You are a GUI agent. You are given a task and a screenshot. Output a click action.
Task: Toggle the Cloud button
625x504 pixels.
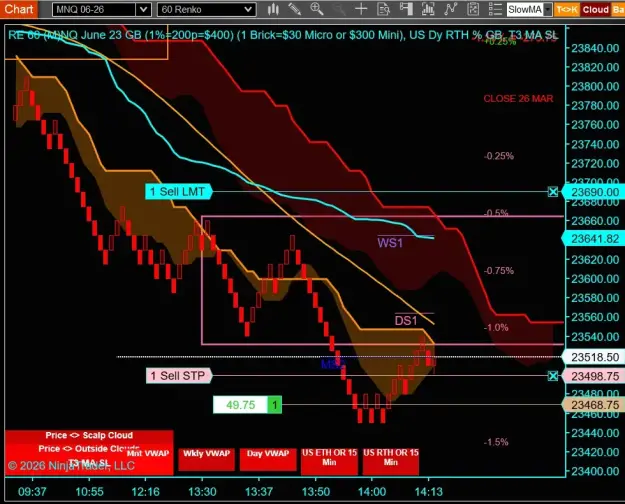(596, 10)
